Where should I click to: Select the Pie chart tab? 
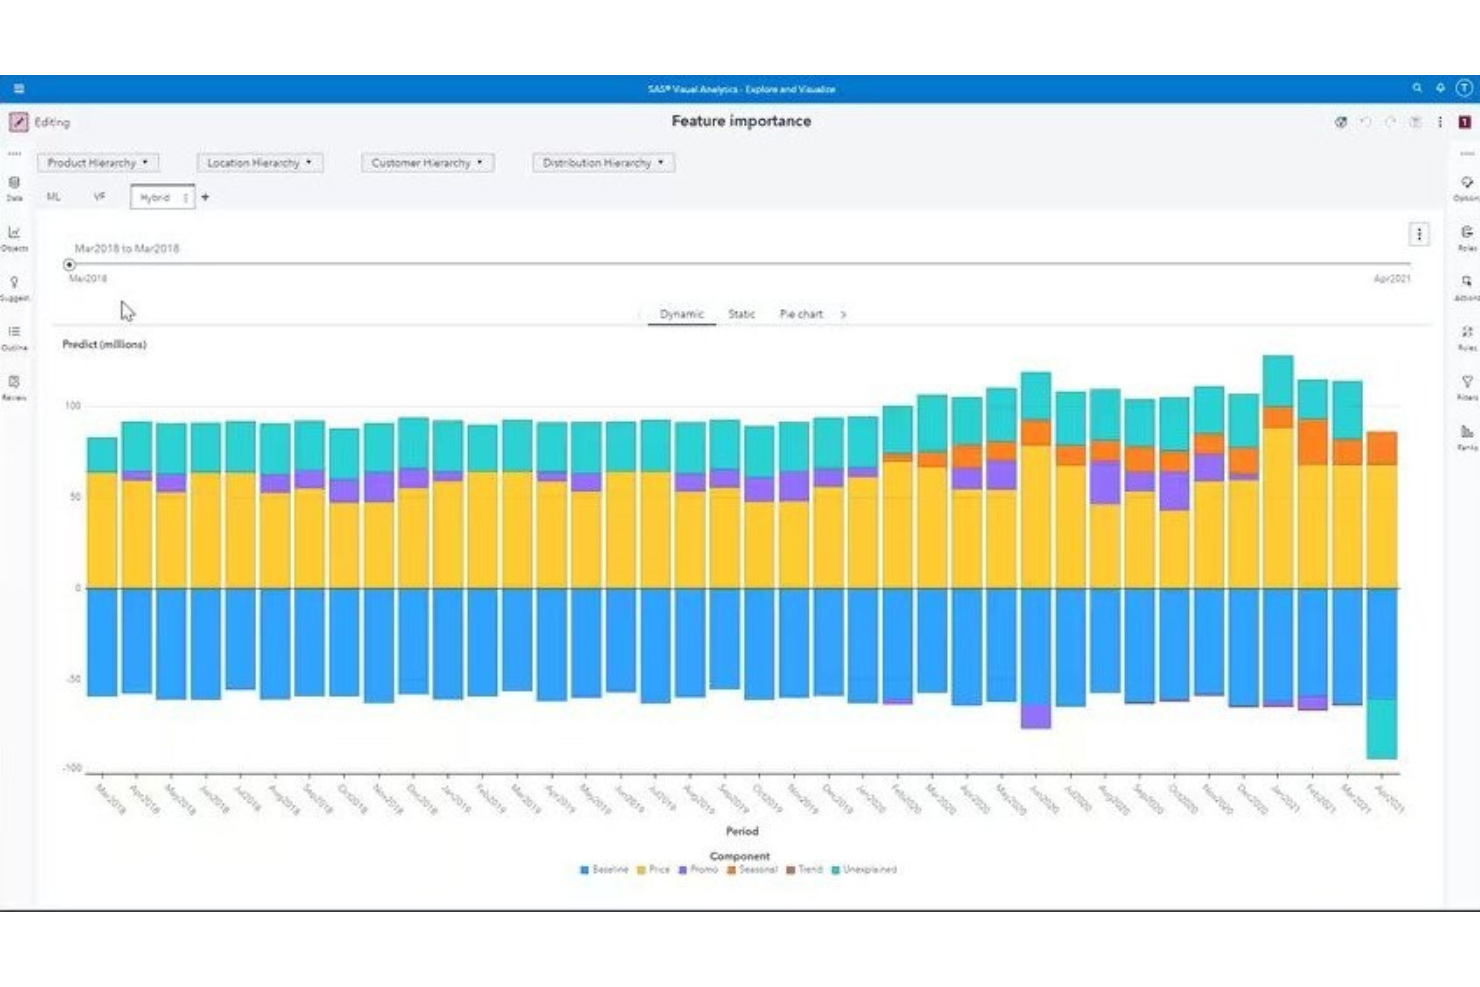801,314
